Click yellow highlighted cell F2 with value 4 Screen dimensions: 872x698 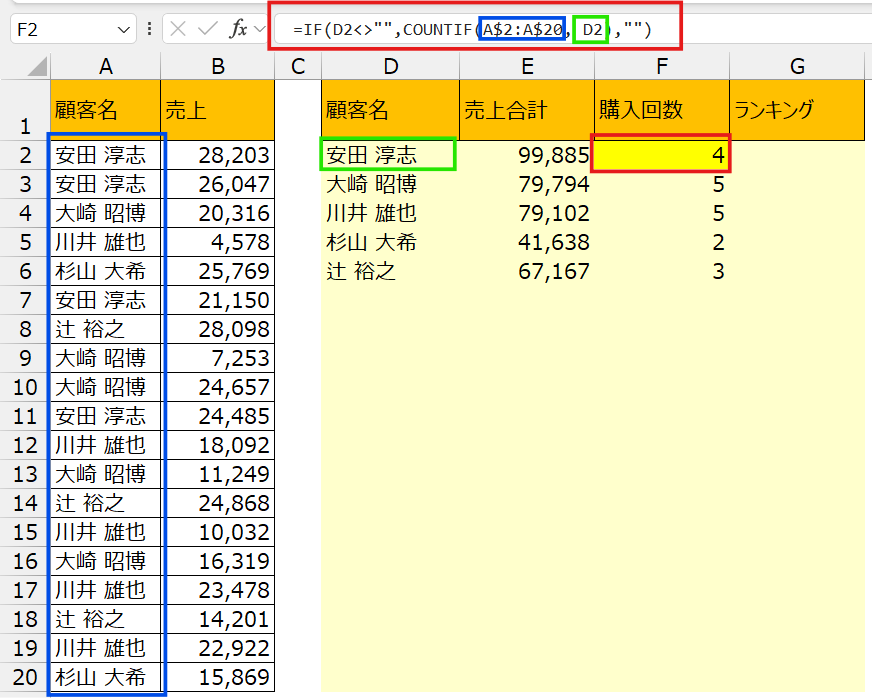tap(661, 155)
